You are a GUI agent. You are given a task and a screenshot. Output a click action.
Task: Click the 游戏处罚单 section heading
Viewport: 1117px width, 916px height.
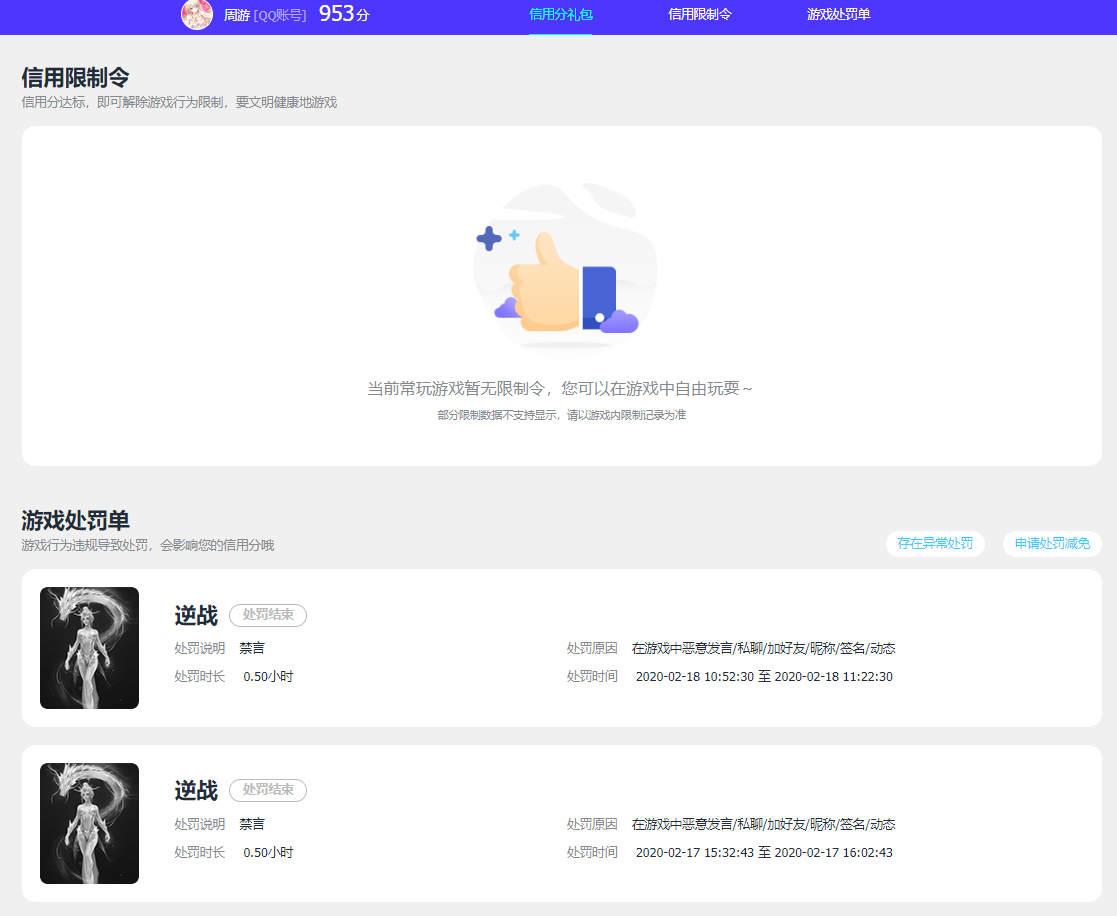click(x=76, y=520)
